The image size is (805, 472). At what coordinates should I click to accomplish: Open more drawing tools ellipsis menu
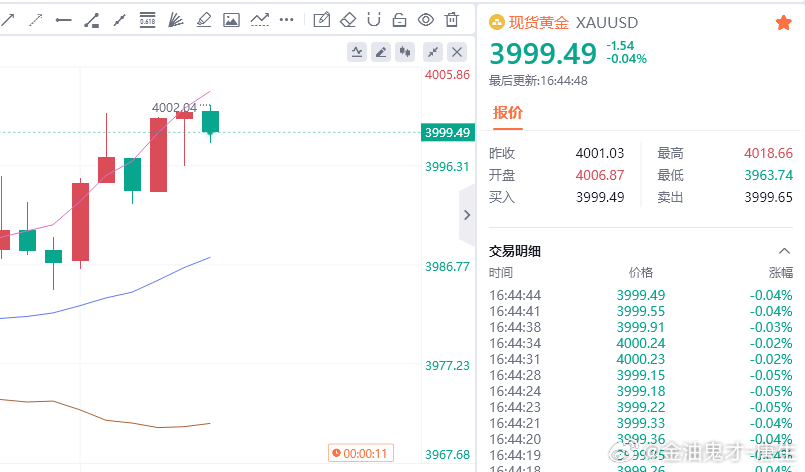[286, 20]
